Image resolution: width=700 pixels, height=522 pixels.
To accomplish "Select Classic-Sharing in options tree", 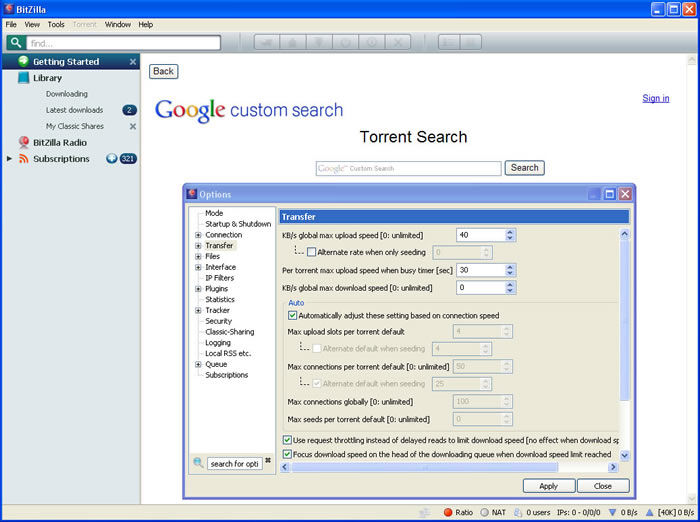I will point(229,332).
